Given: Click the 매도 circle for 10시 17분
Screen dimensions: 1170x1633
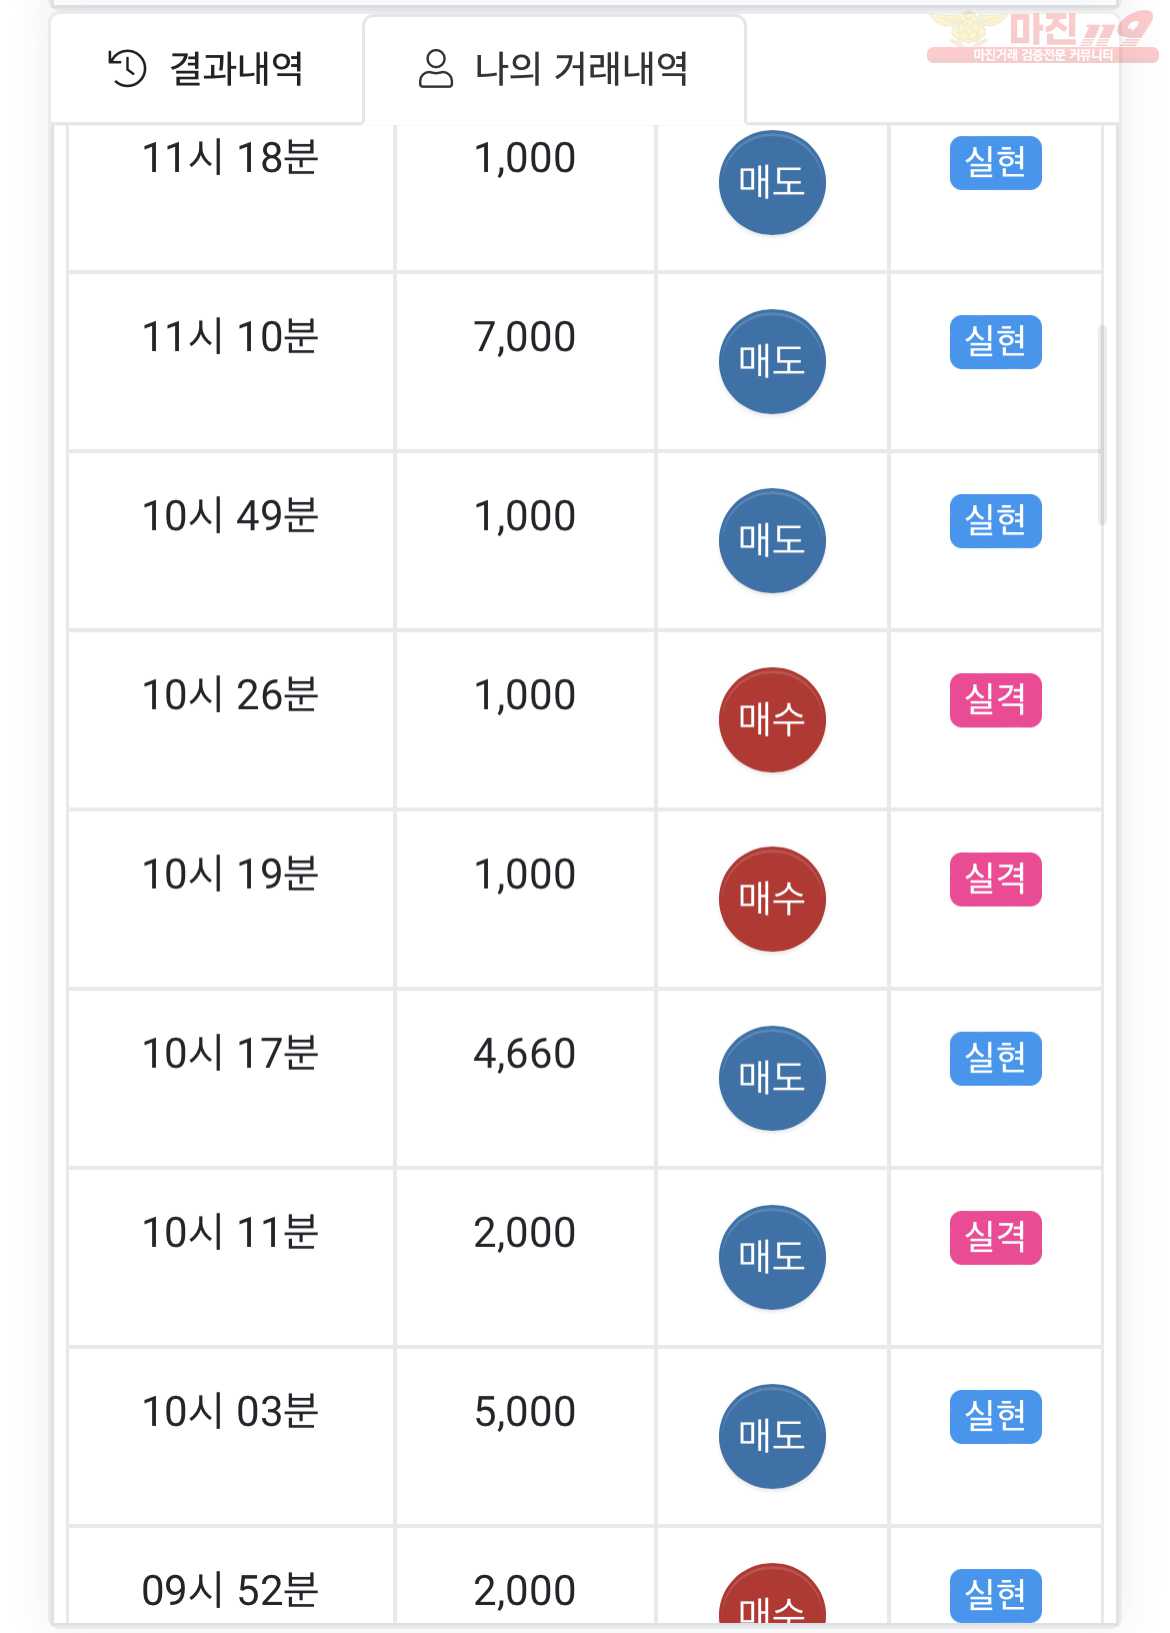Looking at the screenshot, I should pos(772,1077).
